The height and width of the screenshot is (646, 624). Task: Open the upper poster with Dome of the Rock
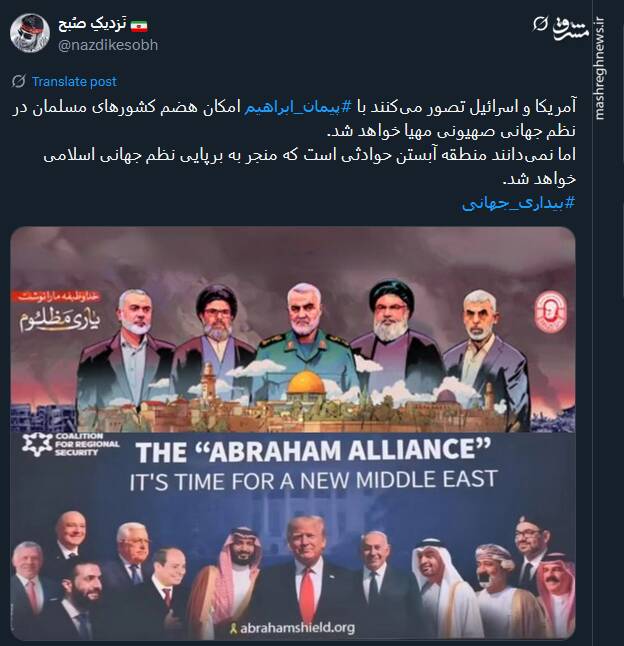tap(293, 329)
